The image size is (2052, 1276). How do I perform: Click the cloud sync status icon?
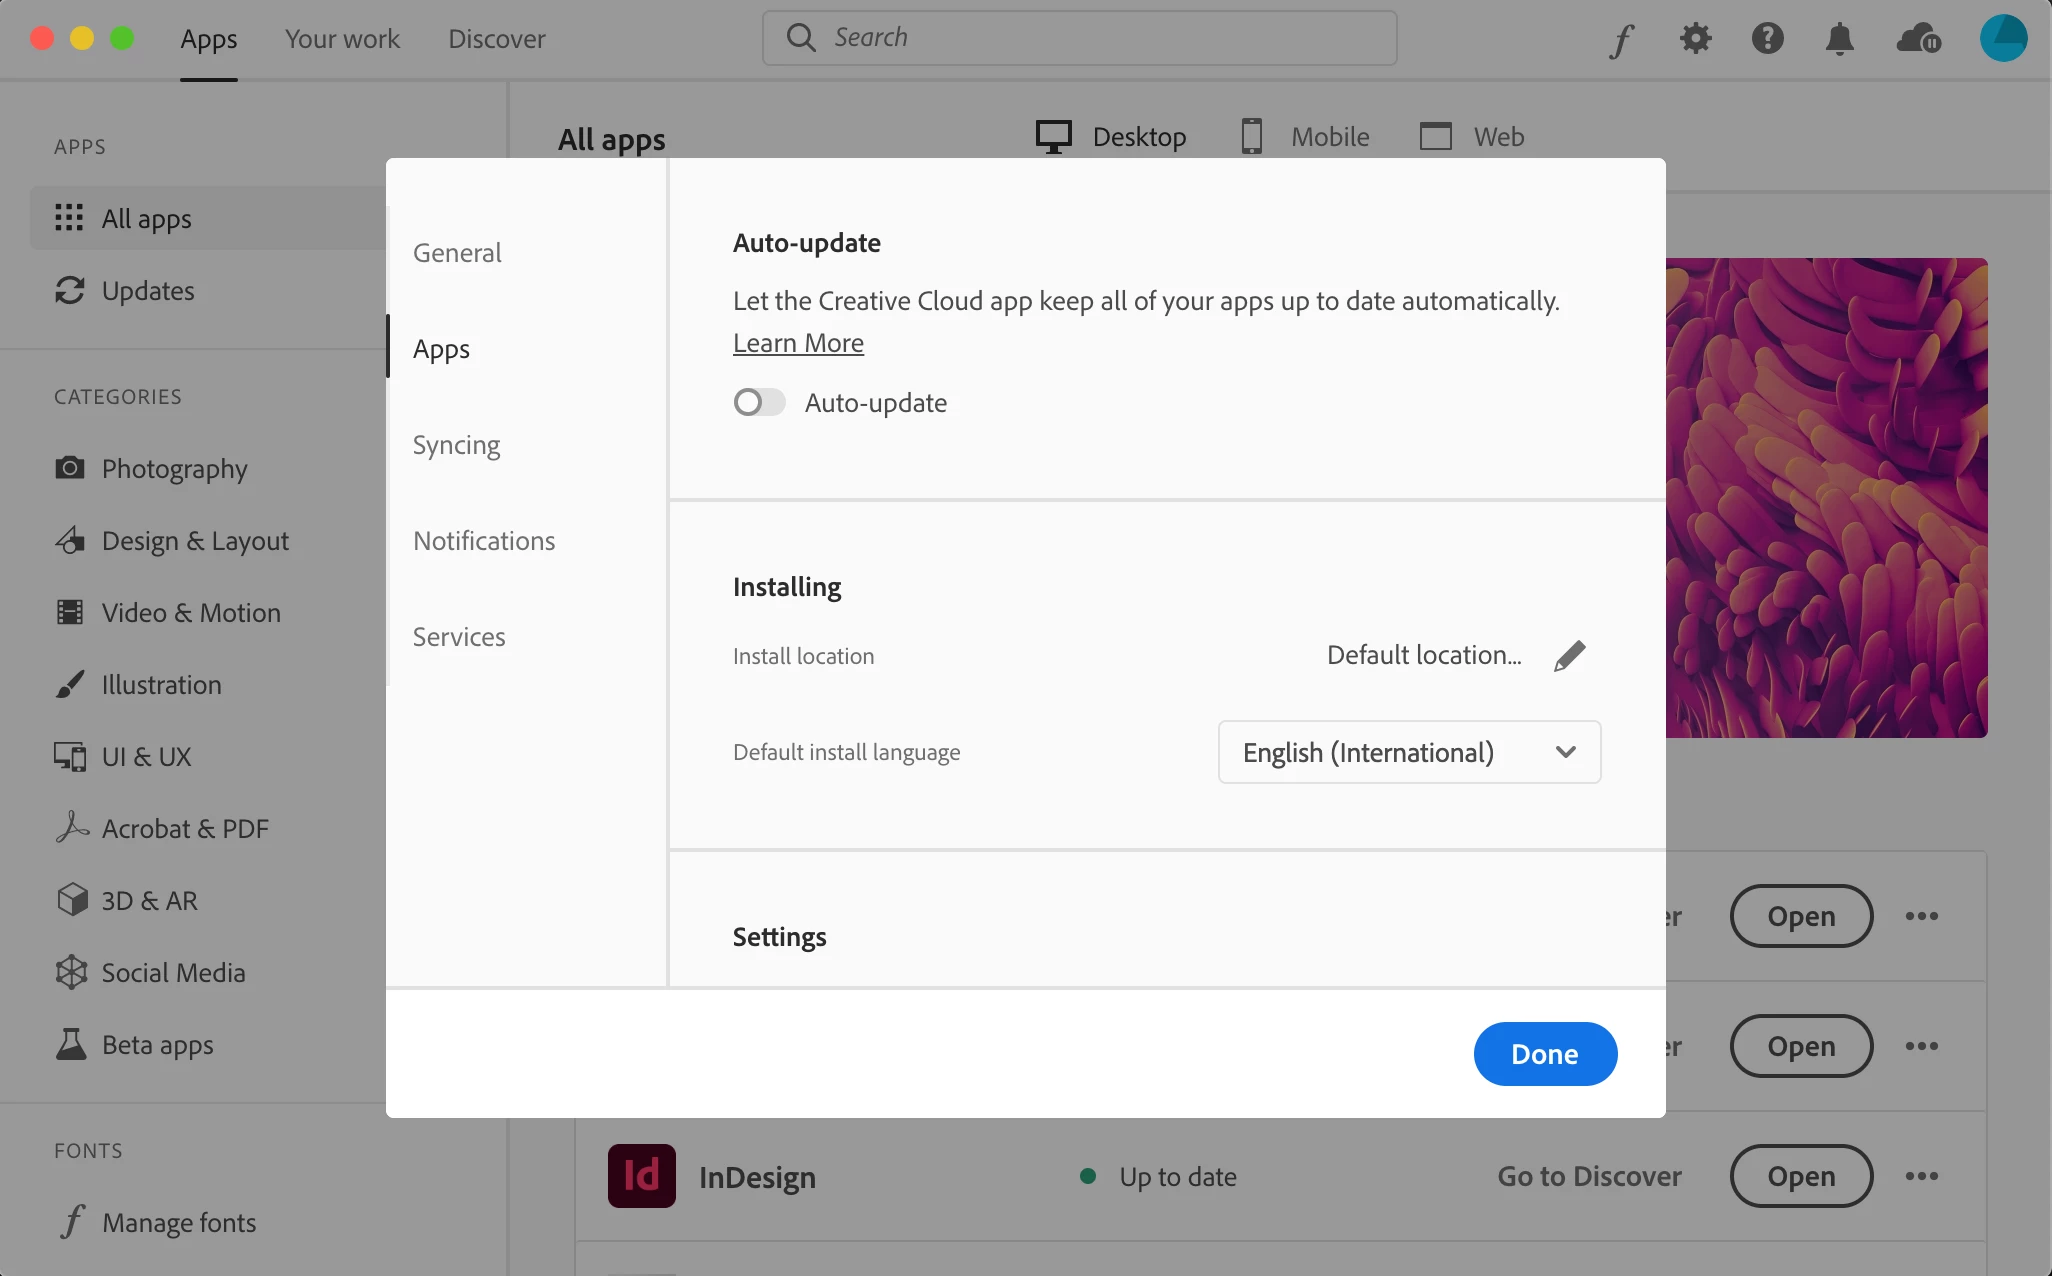click(x=1918, y=39)
